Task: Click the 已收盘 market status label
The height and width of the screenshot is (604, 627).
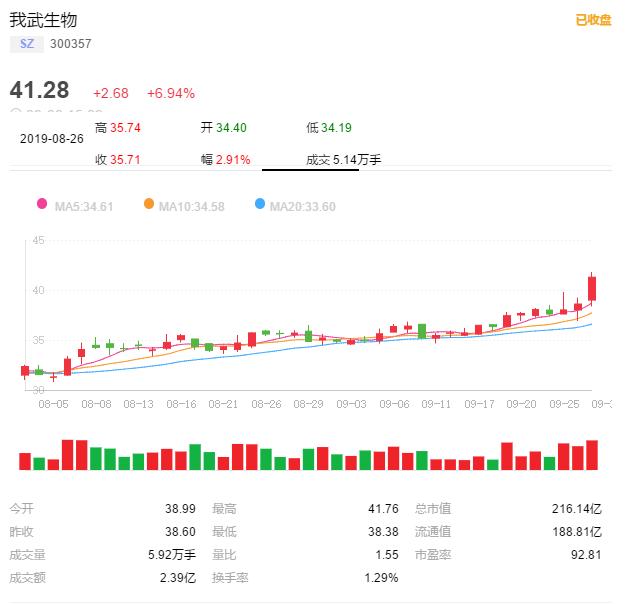Action: coord(593,20)
